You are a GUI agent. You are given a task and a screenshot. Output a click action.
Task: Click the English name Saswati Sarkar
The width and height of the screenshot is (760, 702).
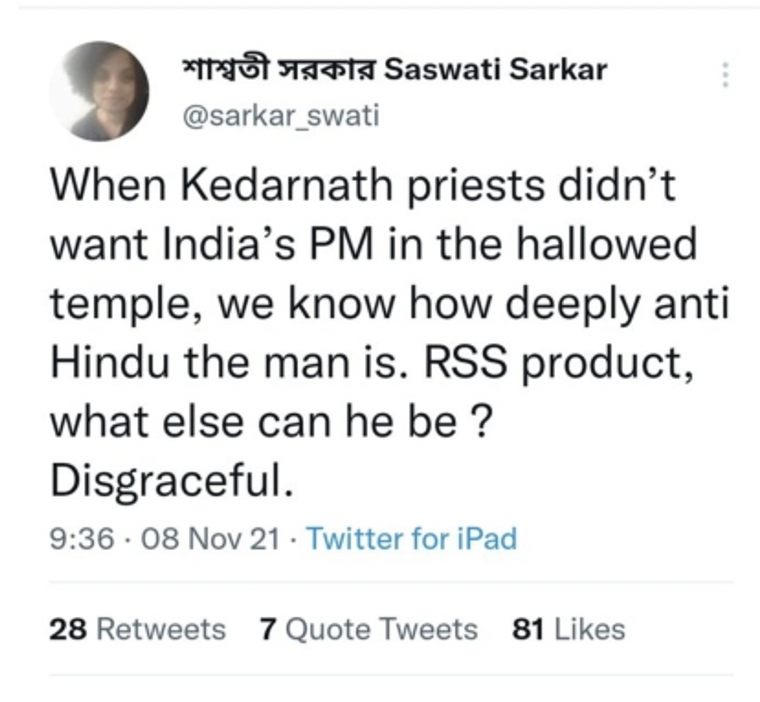coord(495,69)
